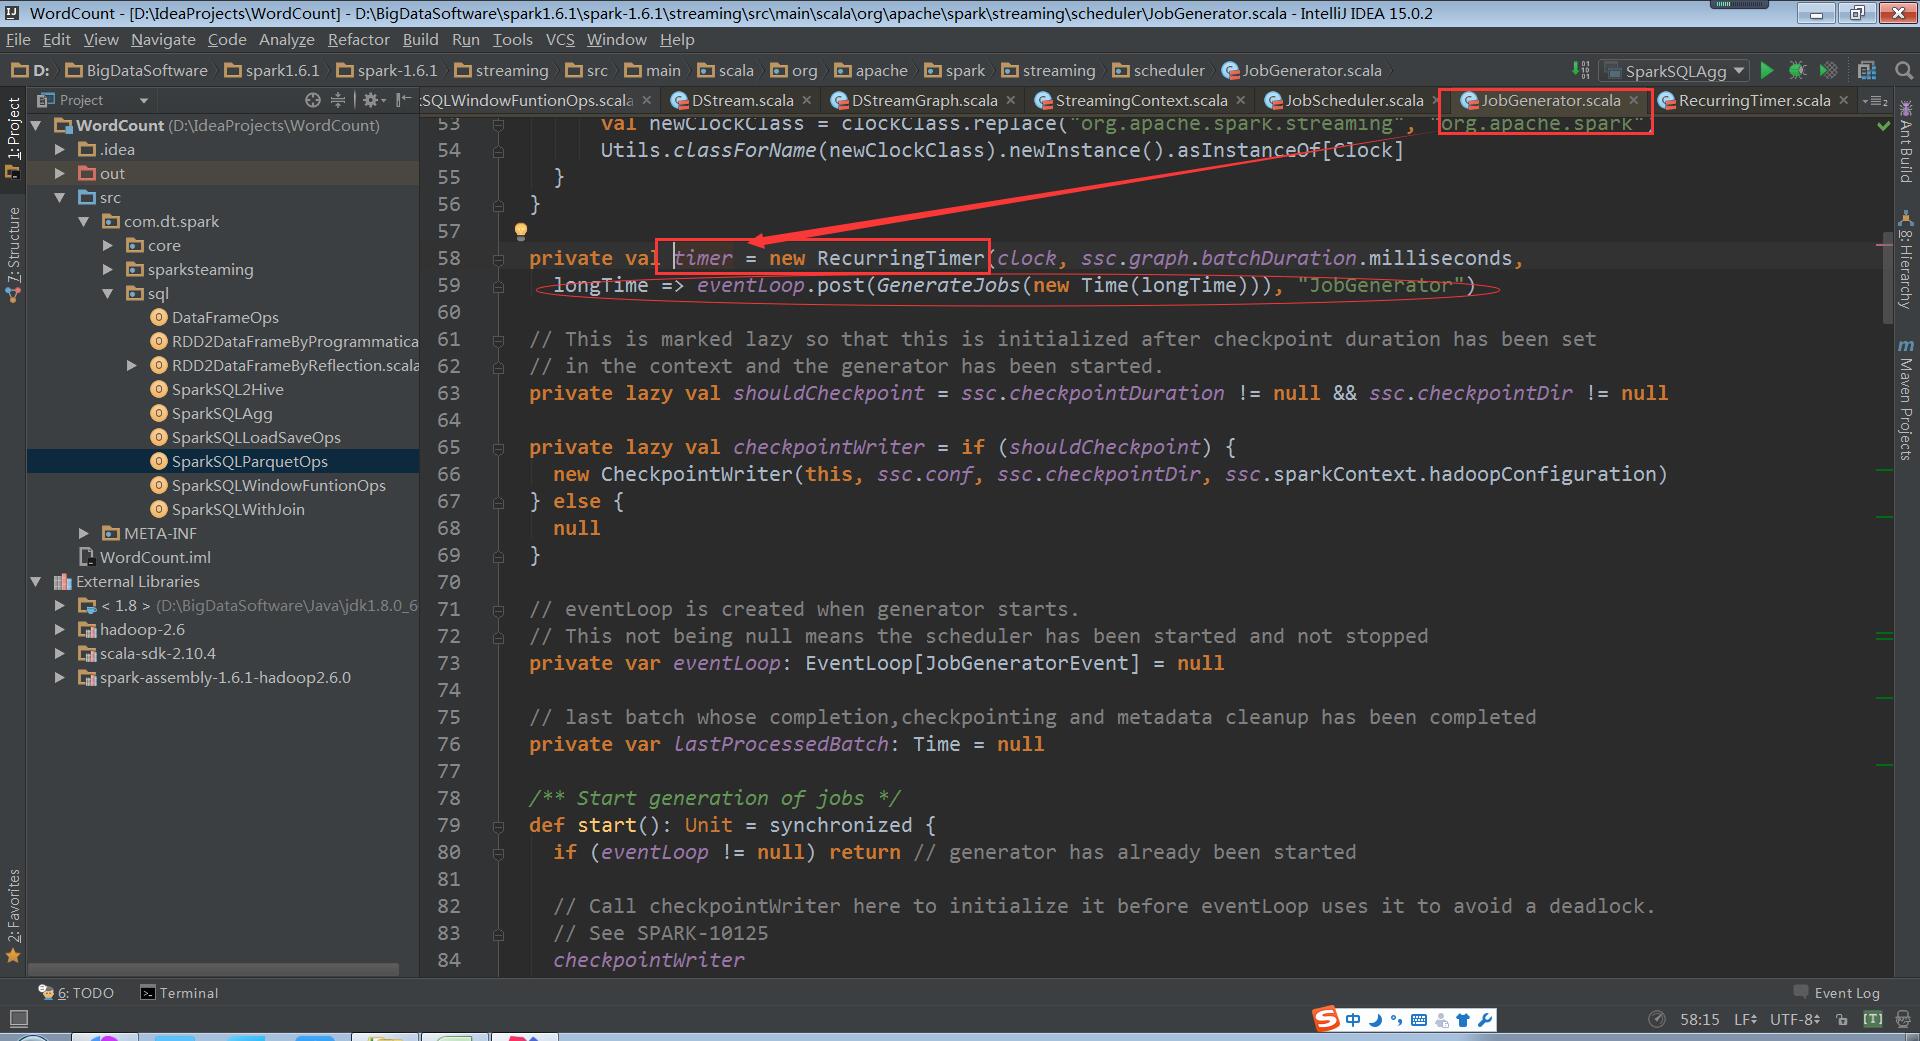The height and width of the screenshot is (1041, 1920).
Task: Open Project view type dropdown
Action: pos(93,100)
